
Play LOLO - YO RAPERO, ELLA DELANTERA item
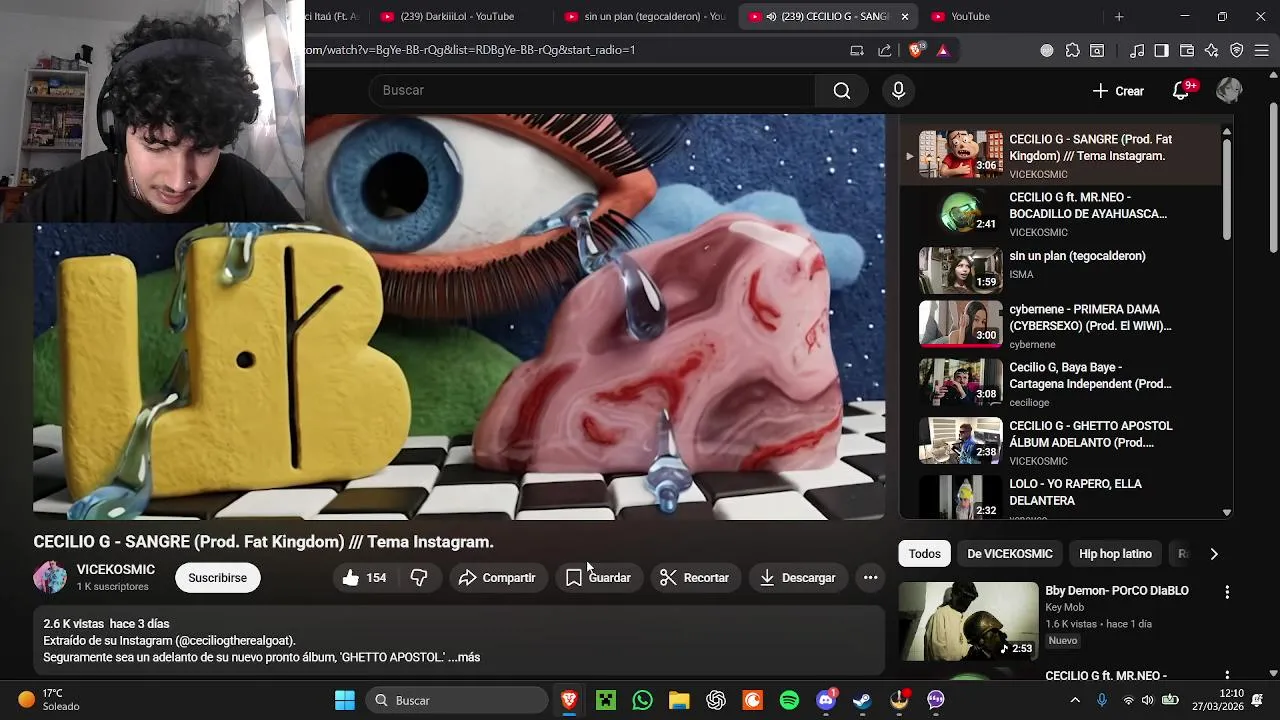tap(1060, 498)
